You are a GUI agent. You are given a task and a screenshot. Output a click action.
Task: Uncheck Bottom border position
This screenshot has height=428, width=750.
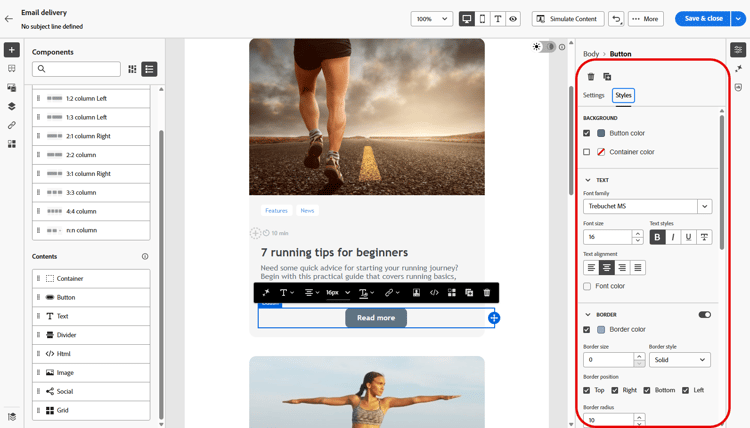(x=647, y=390)
